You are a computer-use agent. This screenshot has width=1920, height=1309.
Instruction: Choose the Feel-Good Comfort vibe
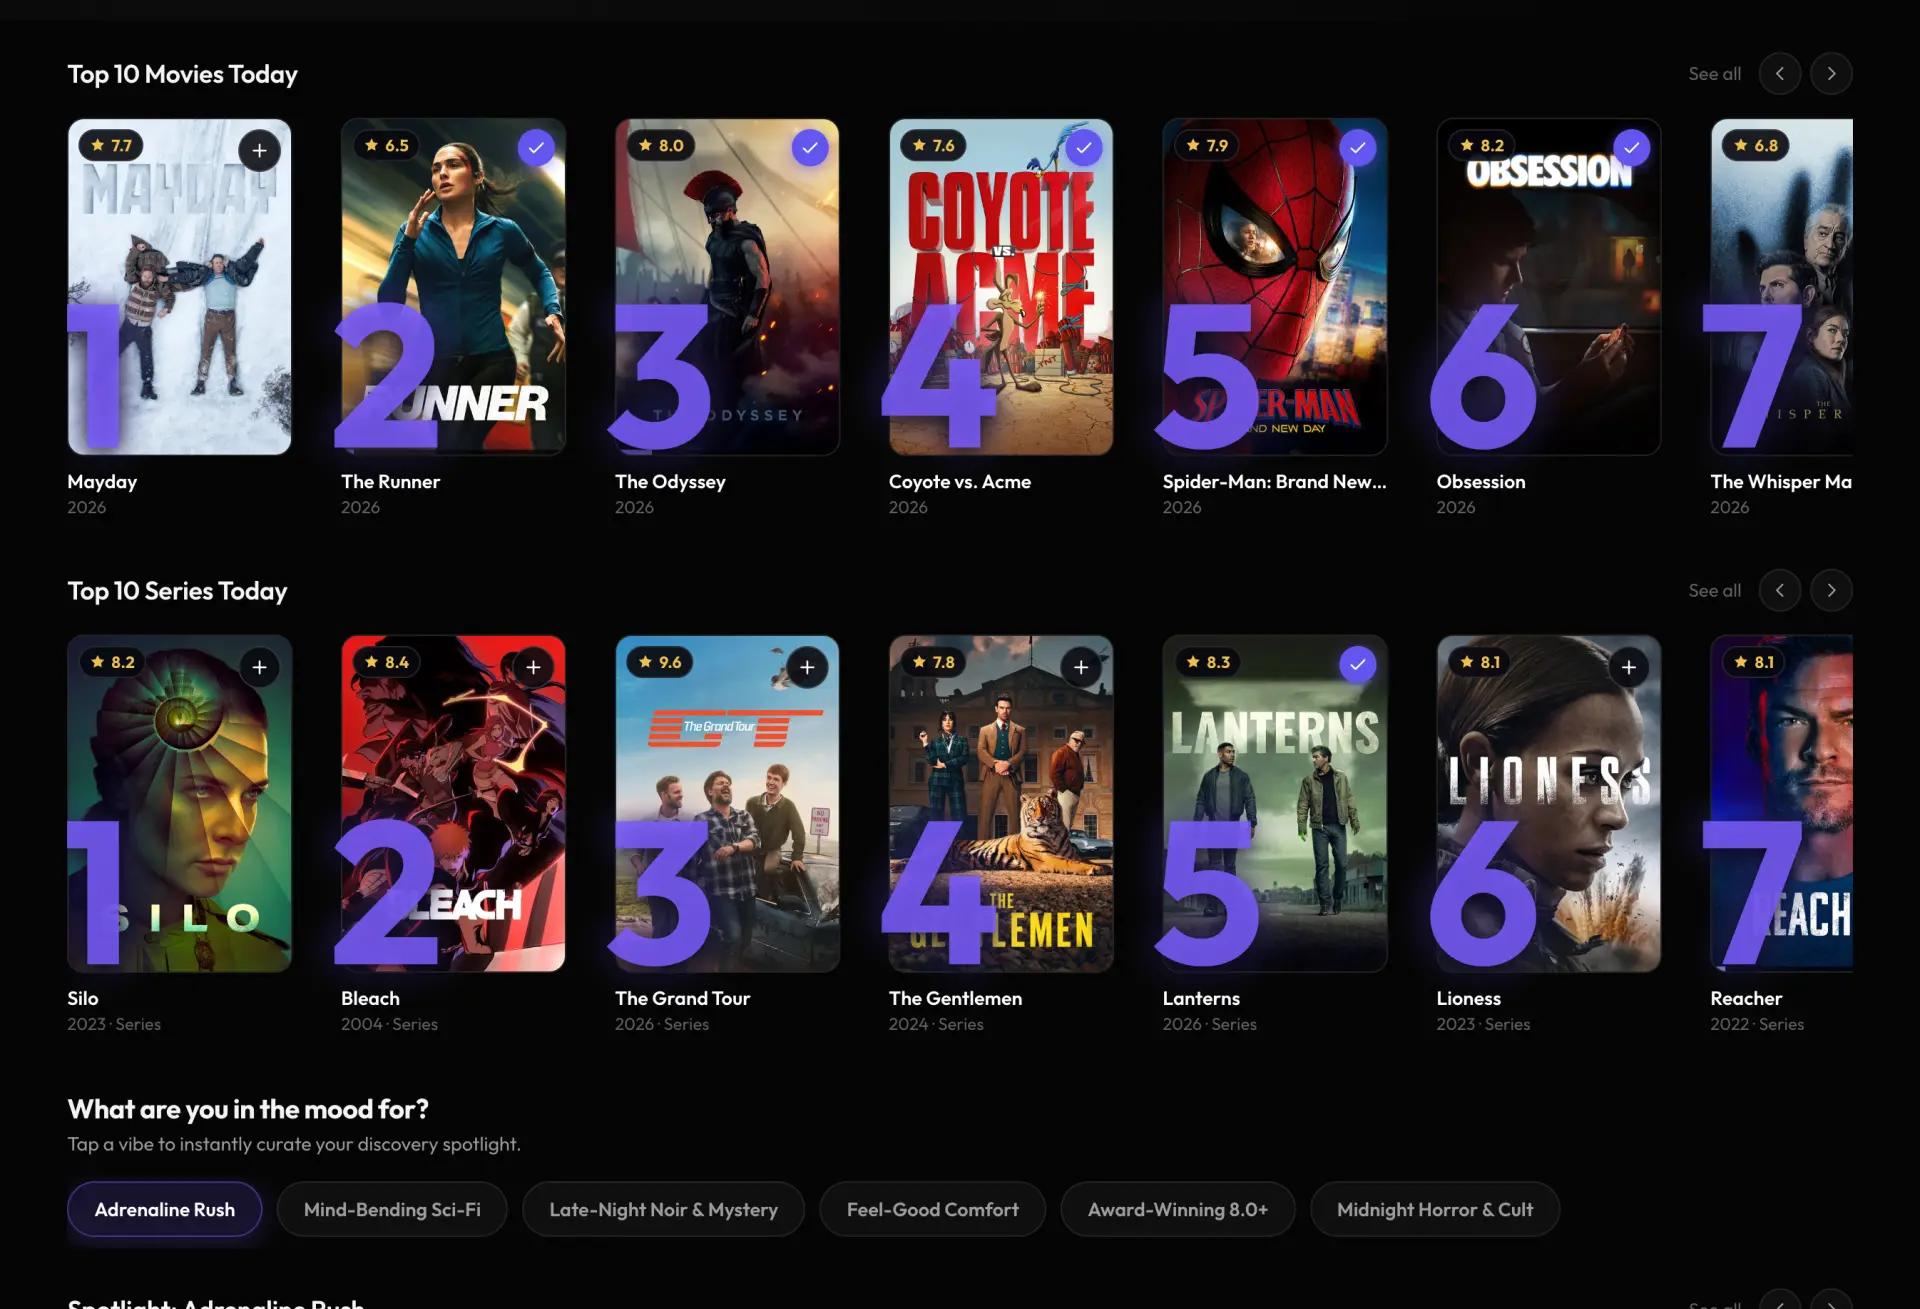click(x=932, y=1210)
